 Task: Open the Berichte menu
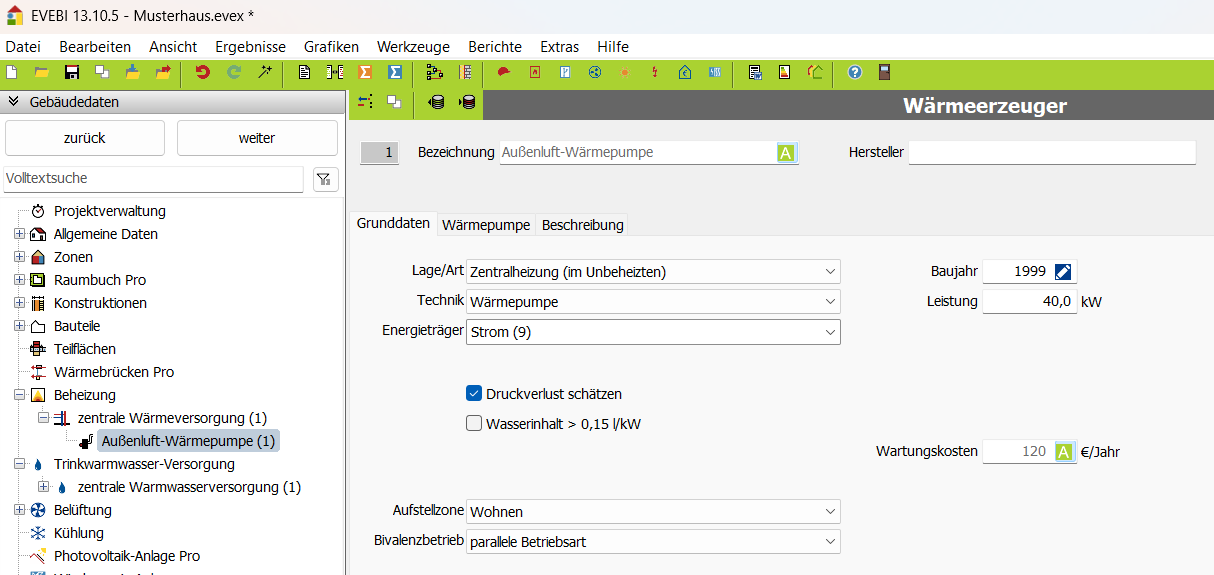[494, 47]
